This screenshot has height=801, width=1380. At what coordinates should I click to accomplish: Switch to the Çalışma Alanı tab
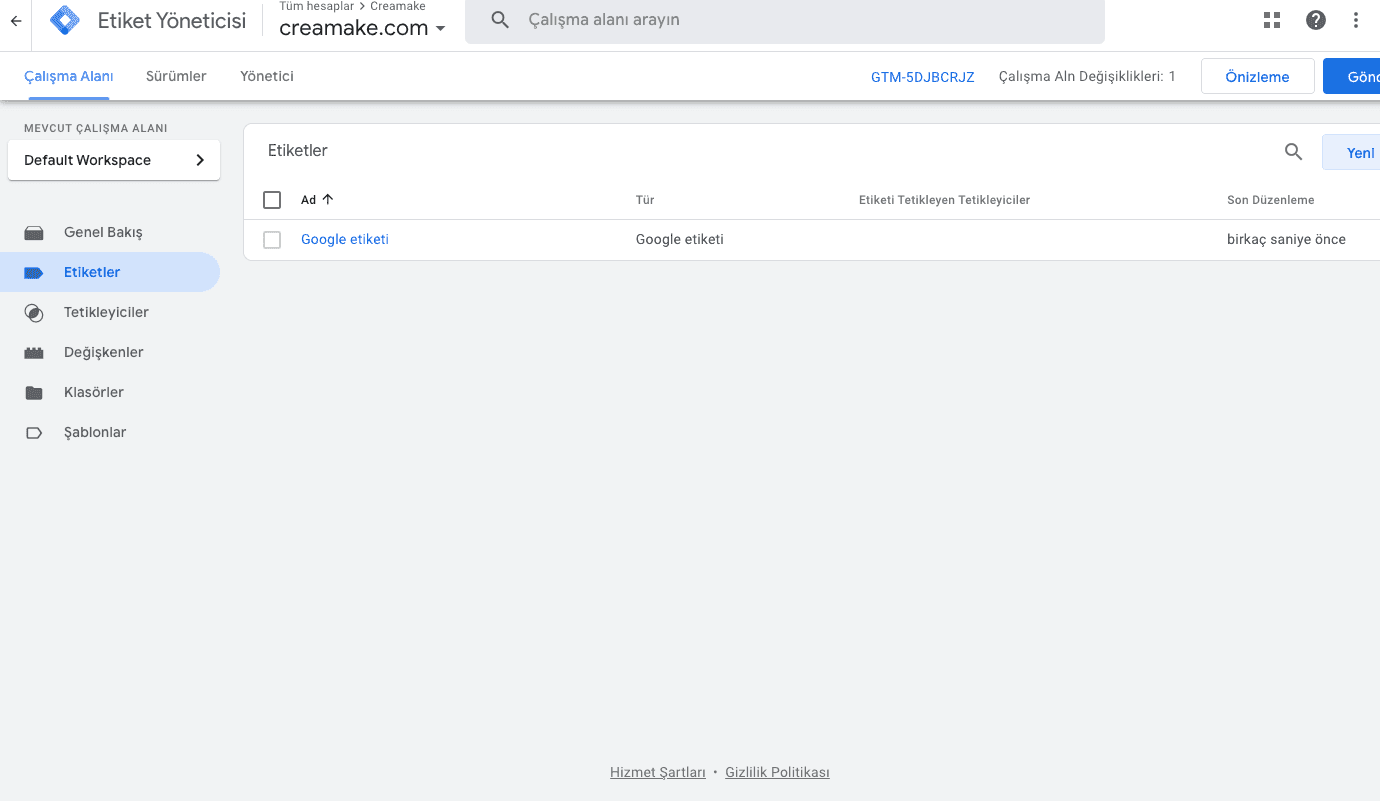[69, 76]
